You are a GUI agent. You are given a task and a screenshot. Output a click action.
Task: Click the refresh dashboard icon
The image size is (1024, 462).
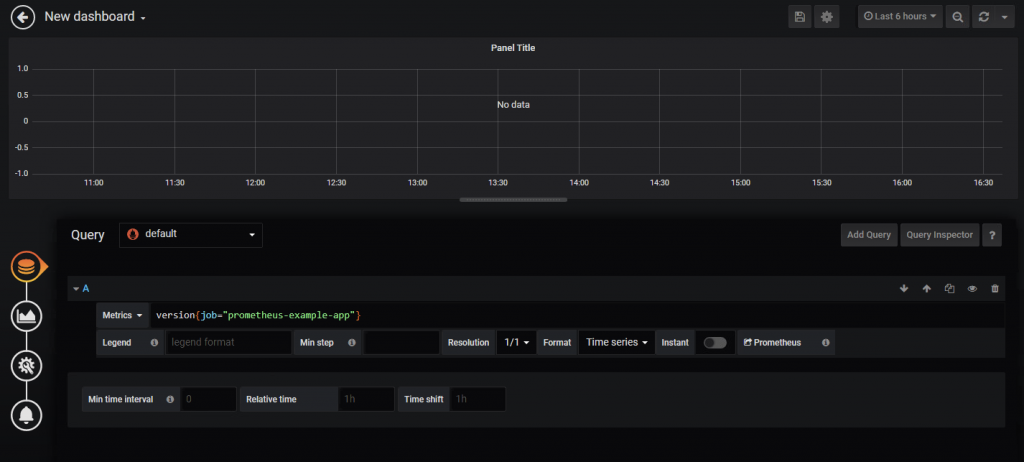984,17
